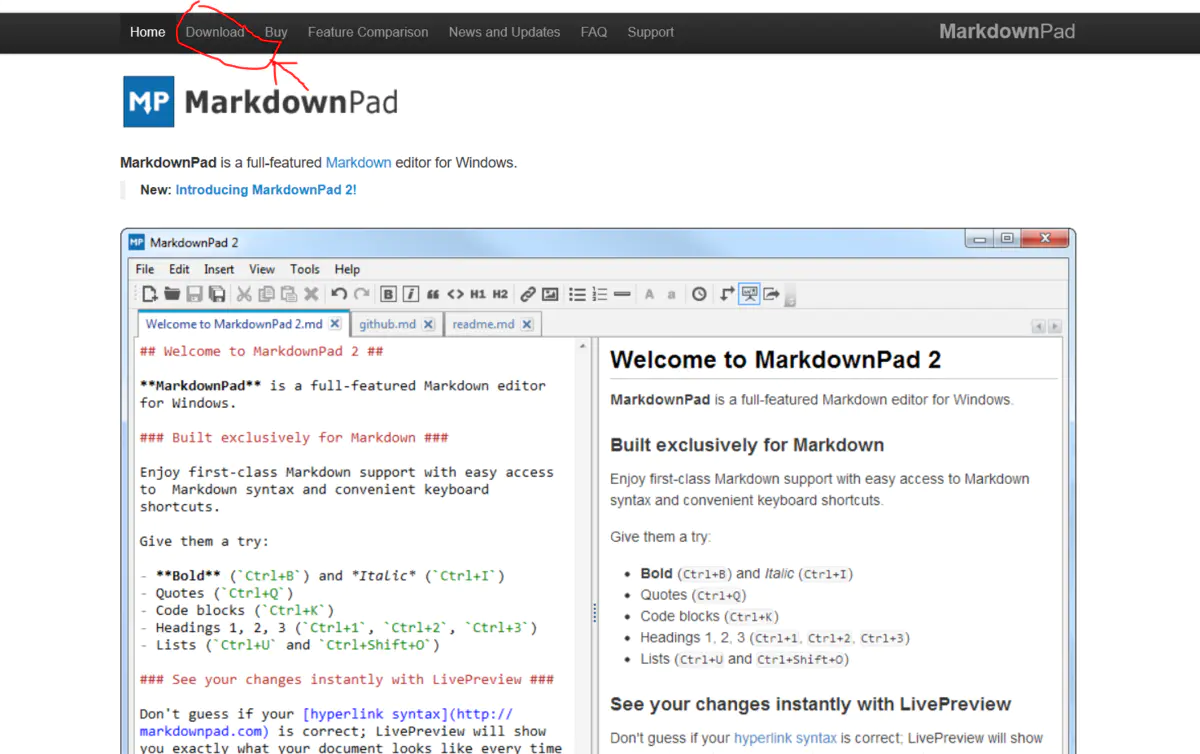Open the View menu
The width and height of the screenshot is (1200, 754).
[261, 268]
